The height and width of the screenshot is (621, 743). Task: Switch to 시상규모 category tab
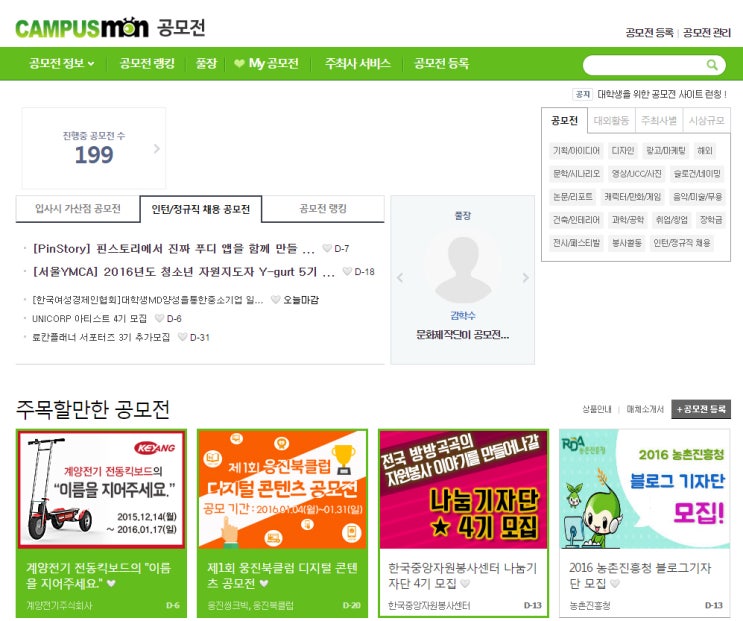(x=707, y=120)
